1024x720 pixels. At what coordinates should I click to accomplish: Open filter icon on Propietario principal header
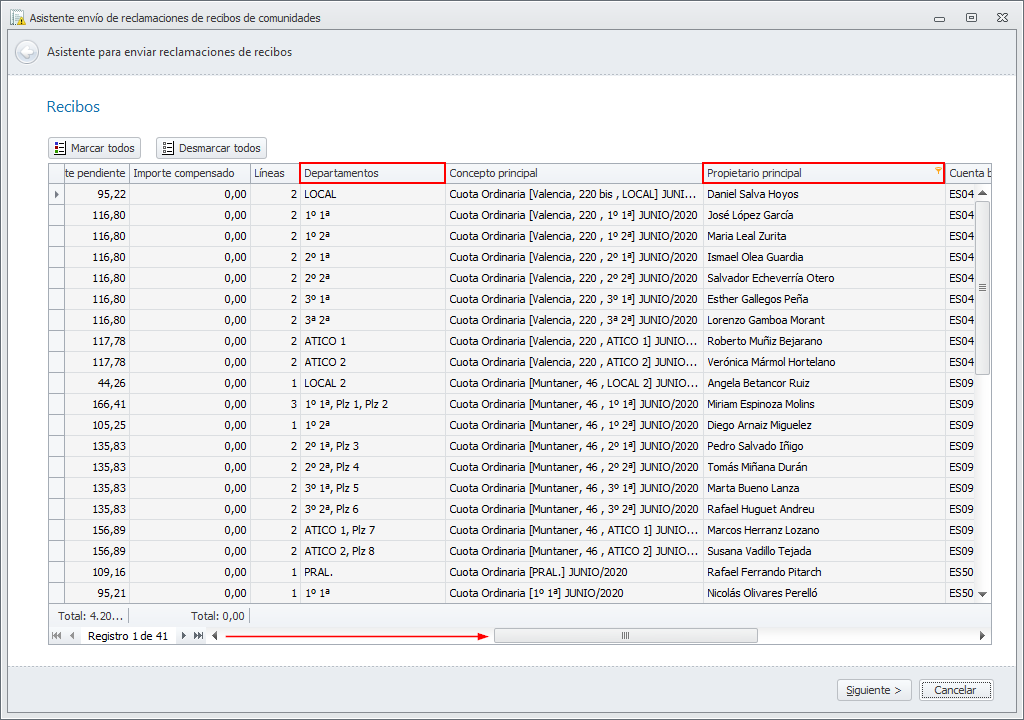938,171
